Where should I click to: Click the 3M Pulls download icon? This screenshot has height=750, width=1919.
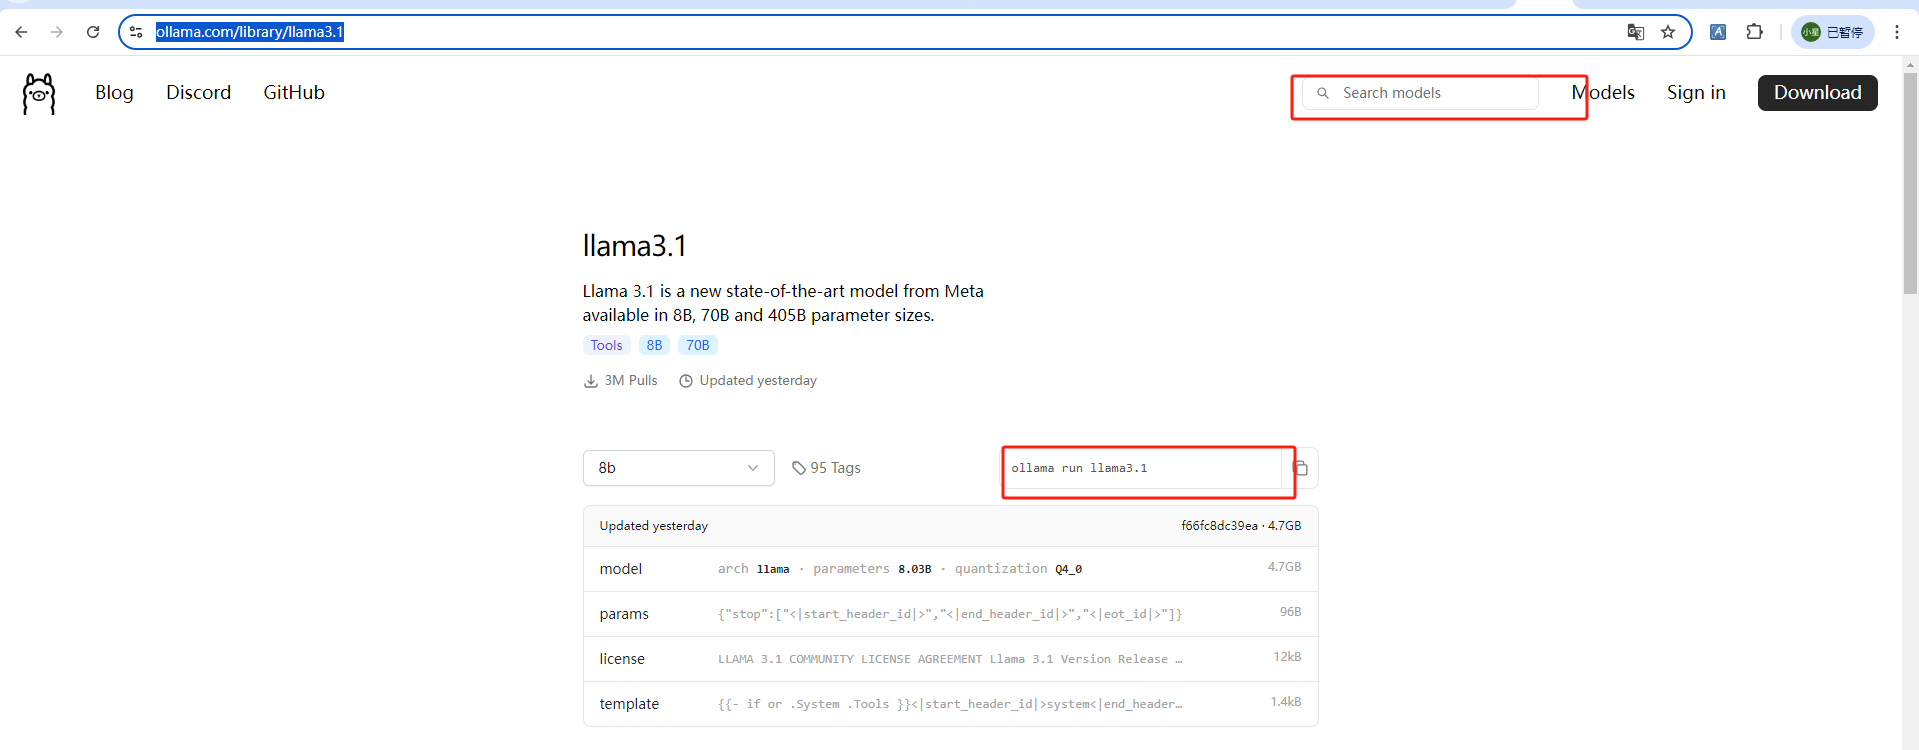point(591,381)
